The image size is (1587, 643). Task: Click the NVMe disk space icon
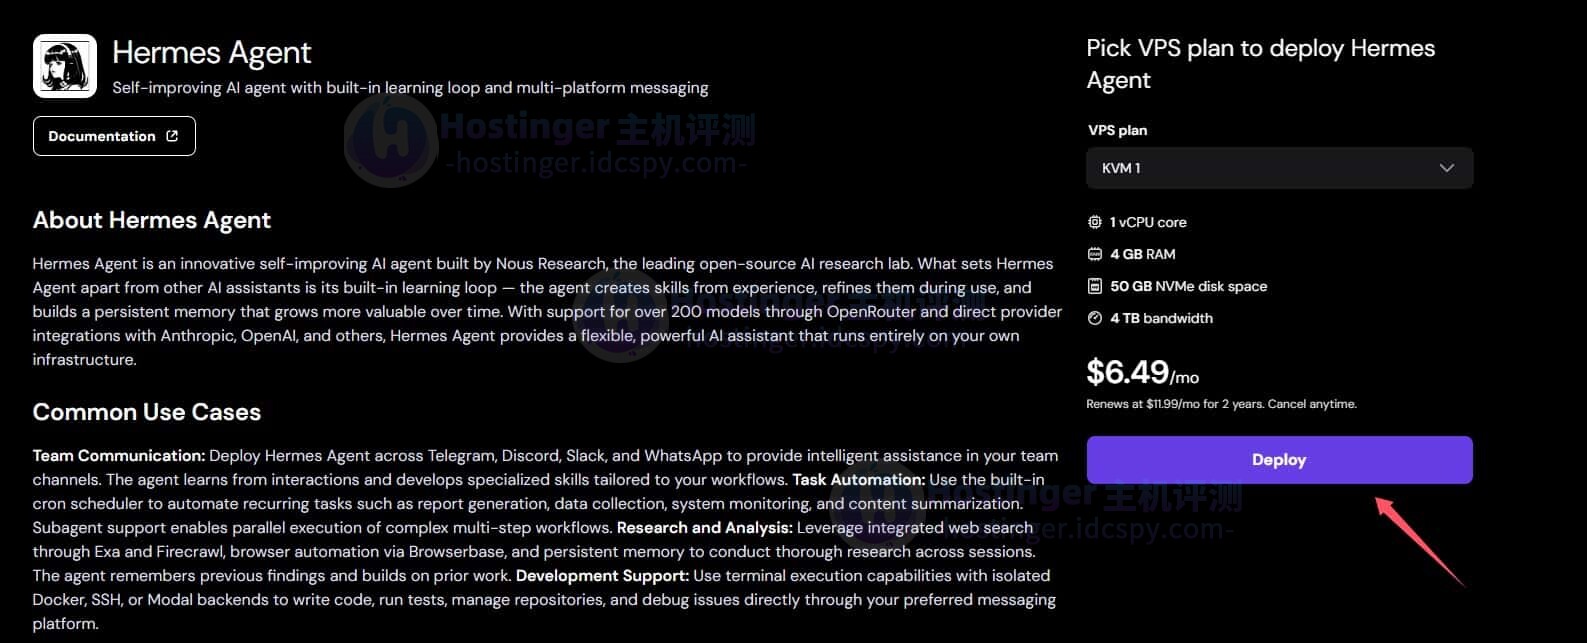click(x=1095, y=286)
